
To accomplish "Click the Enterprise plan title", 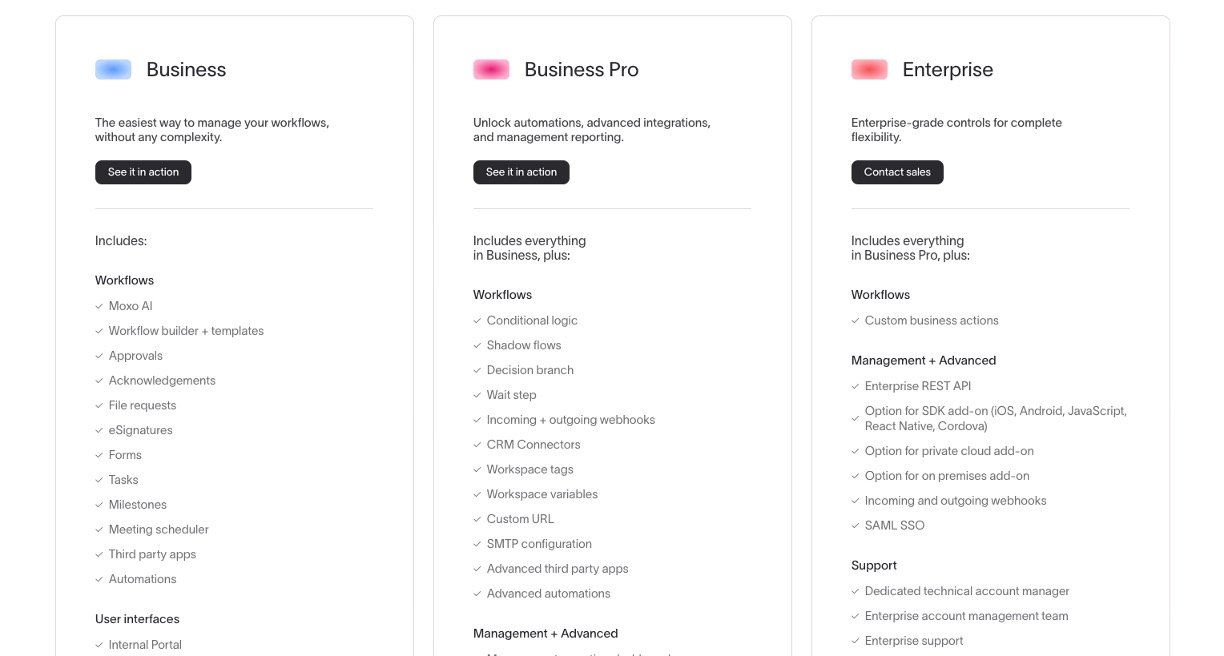I will coord(947,70).
